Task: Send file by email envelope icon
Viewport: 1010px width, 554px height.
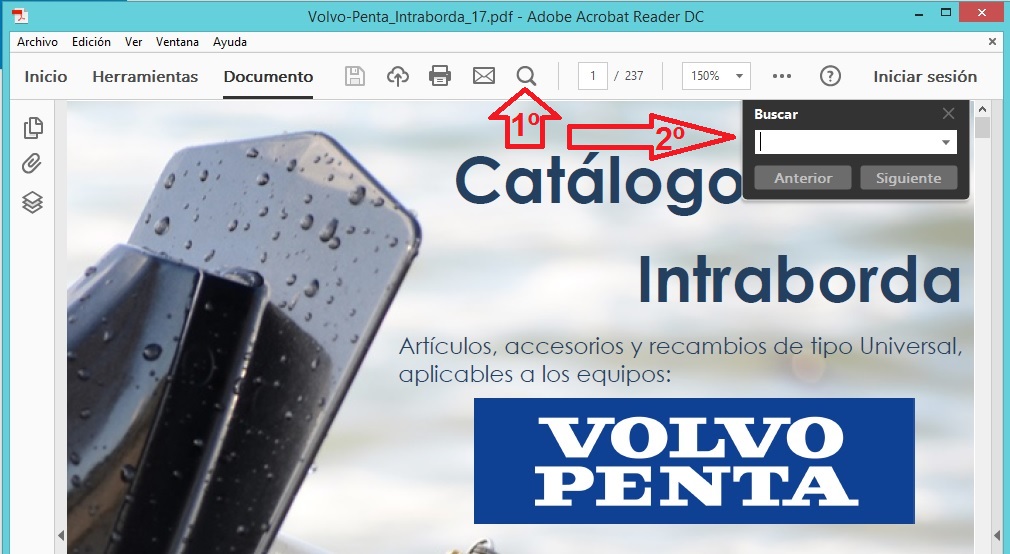Action: click(x=484, y=76)
